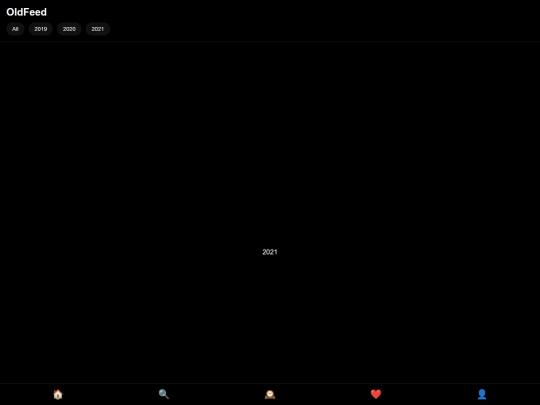The width and height of the screenshot is (540, 405).
Task: Filter feed by 2019
Action: click(41, 29)
